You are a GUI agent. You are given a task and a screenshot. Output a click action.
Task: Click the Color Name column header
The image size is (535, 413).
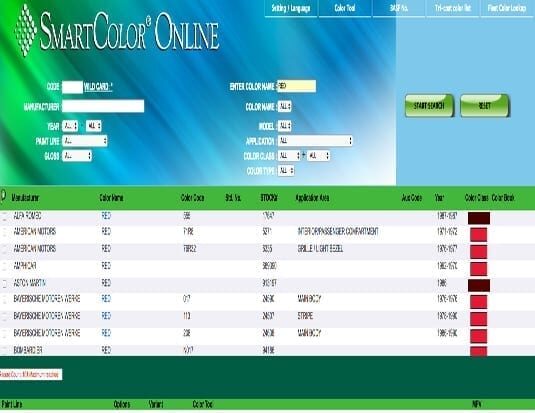pyautogui.click(x=112, y=198)
